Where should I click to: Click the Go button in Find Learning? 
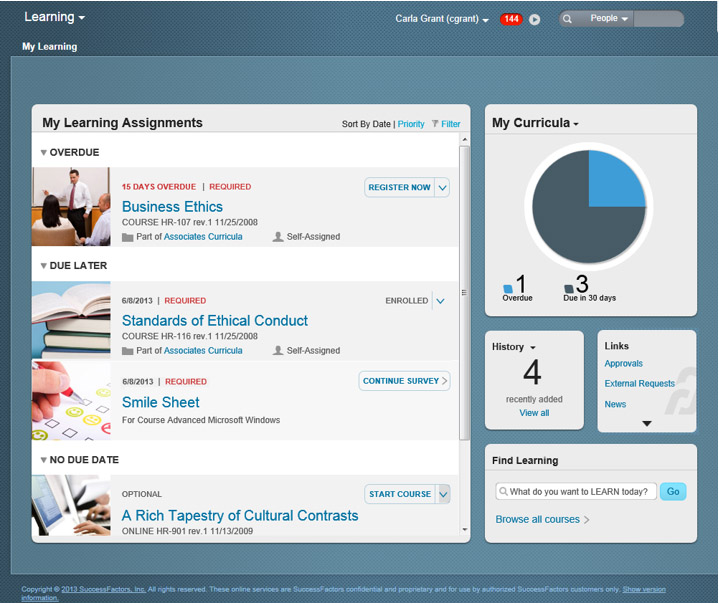pyautogui.click(x=673, y=492)
